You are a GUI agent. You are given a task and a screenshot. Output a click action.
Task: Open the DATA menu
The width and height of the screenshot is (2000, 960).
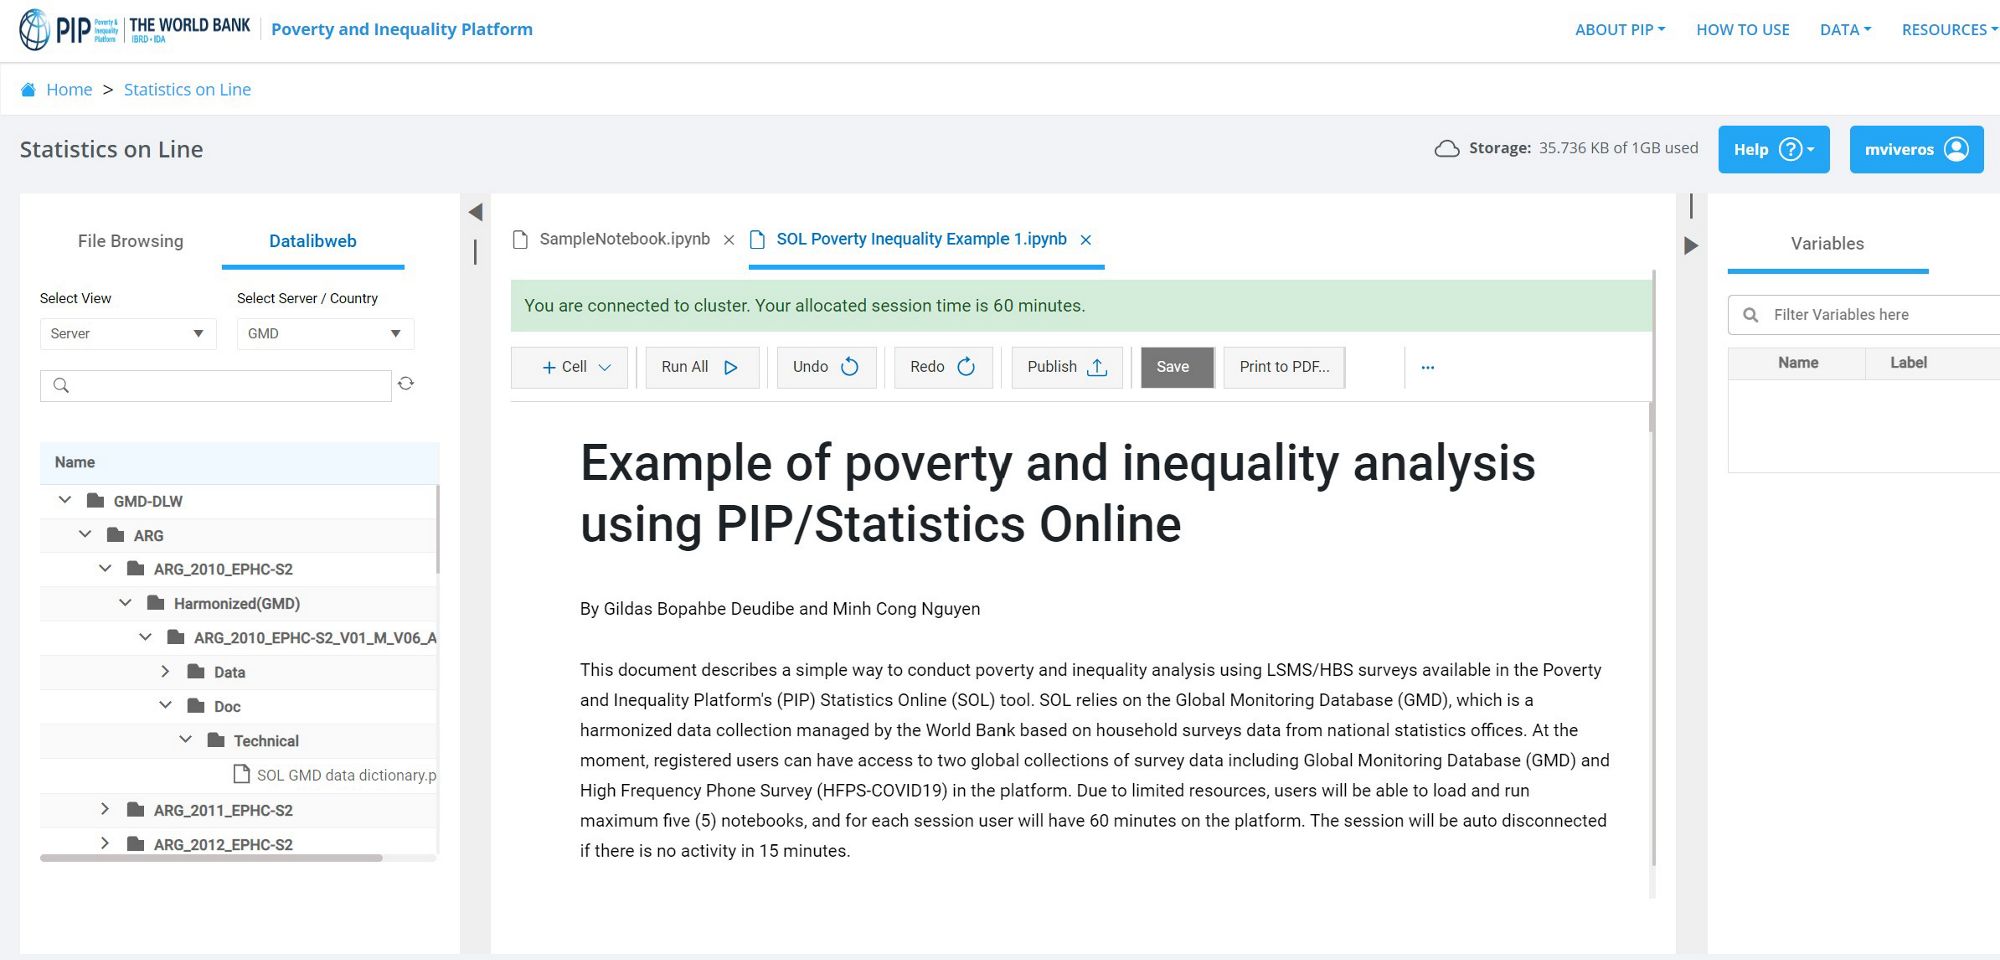click(x=1845, y=29)
